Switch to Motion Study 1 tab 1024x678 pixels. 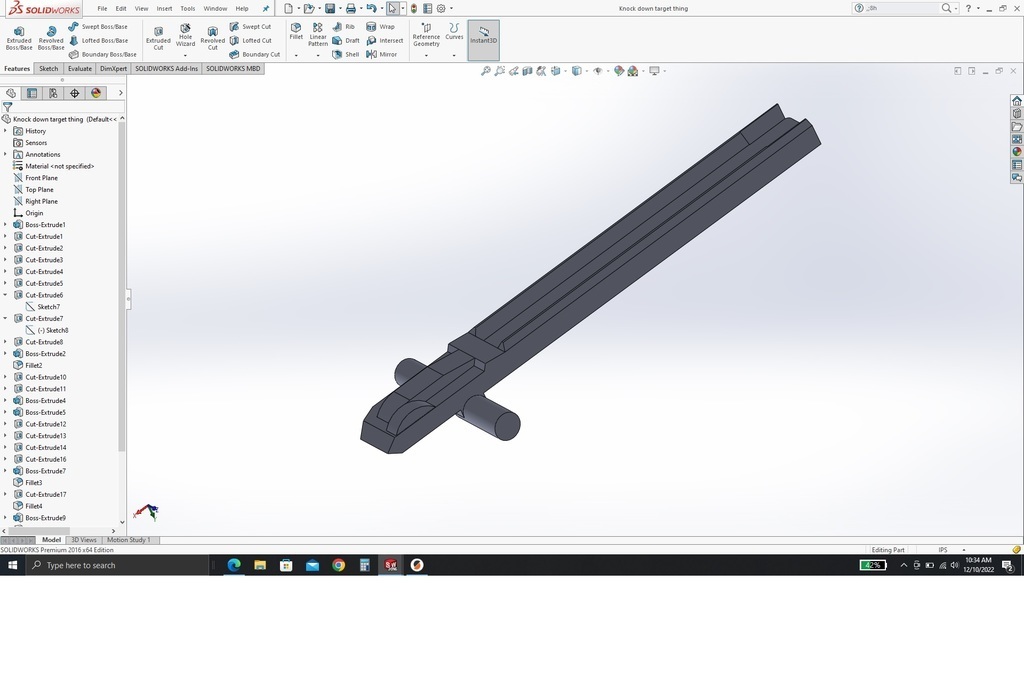[x=129, y=540]
